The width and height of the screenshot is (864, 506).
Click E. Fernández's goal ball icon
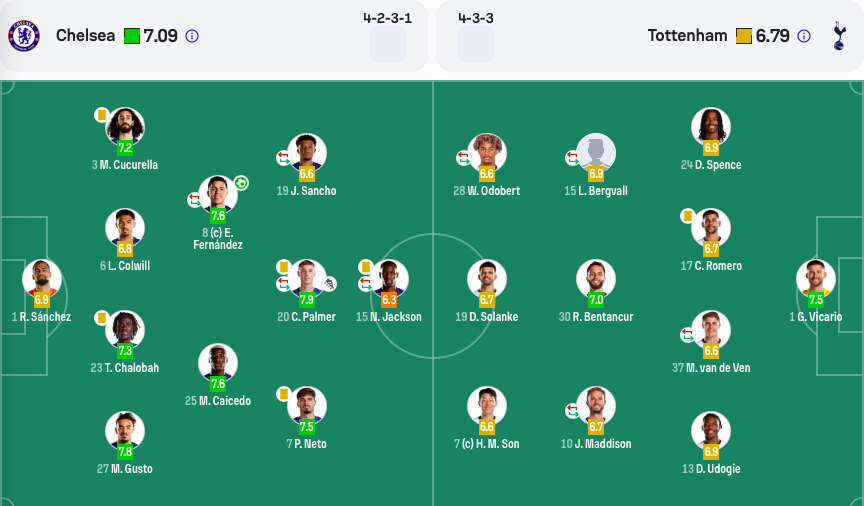click(241, 183)
